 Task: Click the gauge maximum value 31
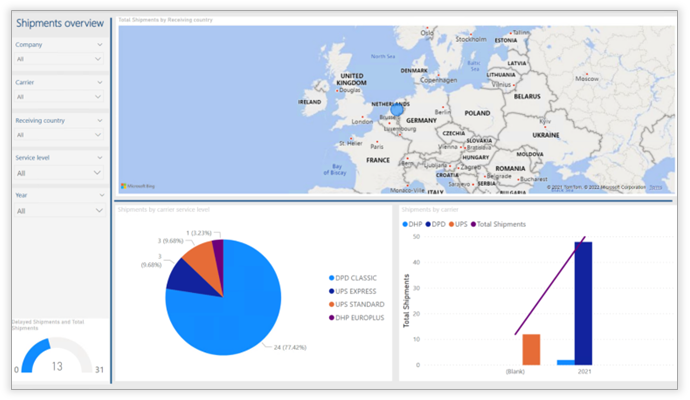[99, 370]
